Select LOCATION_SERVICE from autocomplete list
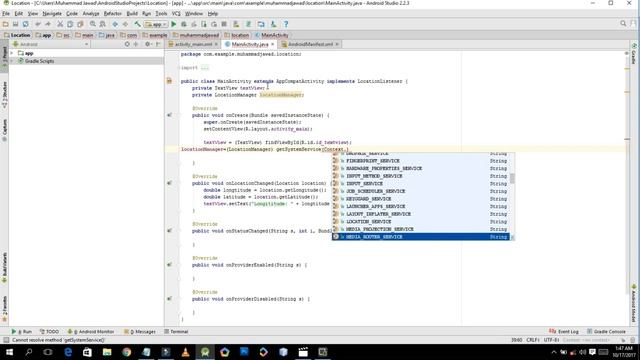The image size is (640, 360). [420, 222]
